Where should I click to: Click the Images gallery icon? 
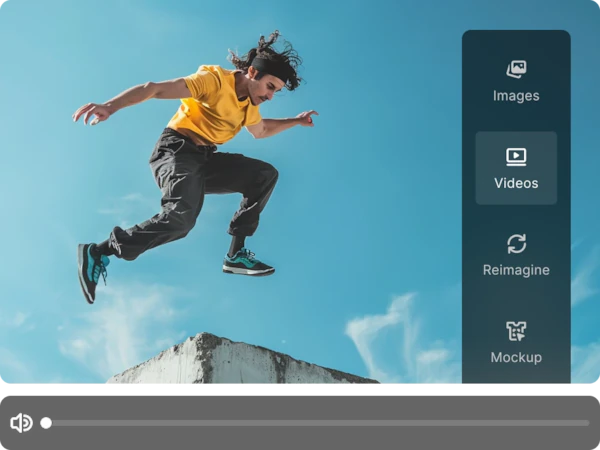[x=516, y=69]
